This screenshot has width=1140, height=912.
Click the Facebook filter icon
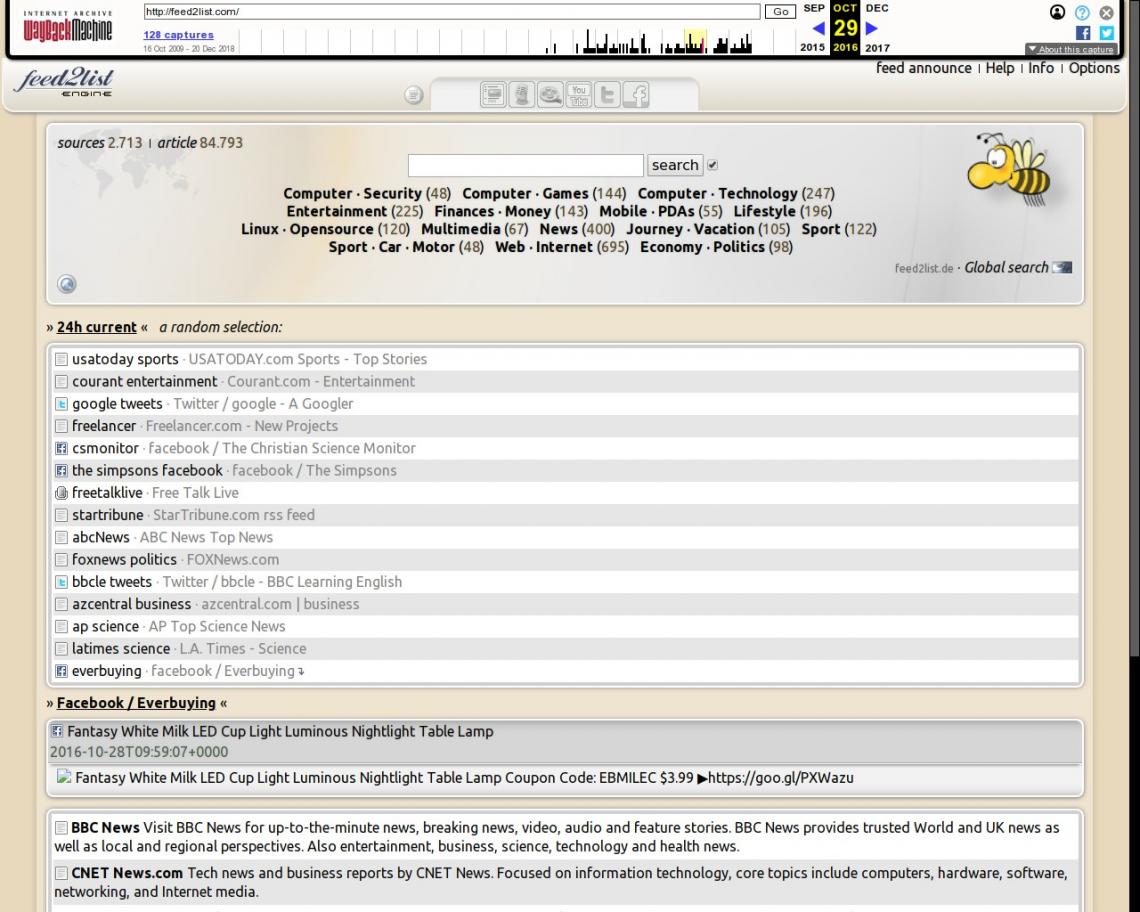(635, 95)
